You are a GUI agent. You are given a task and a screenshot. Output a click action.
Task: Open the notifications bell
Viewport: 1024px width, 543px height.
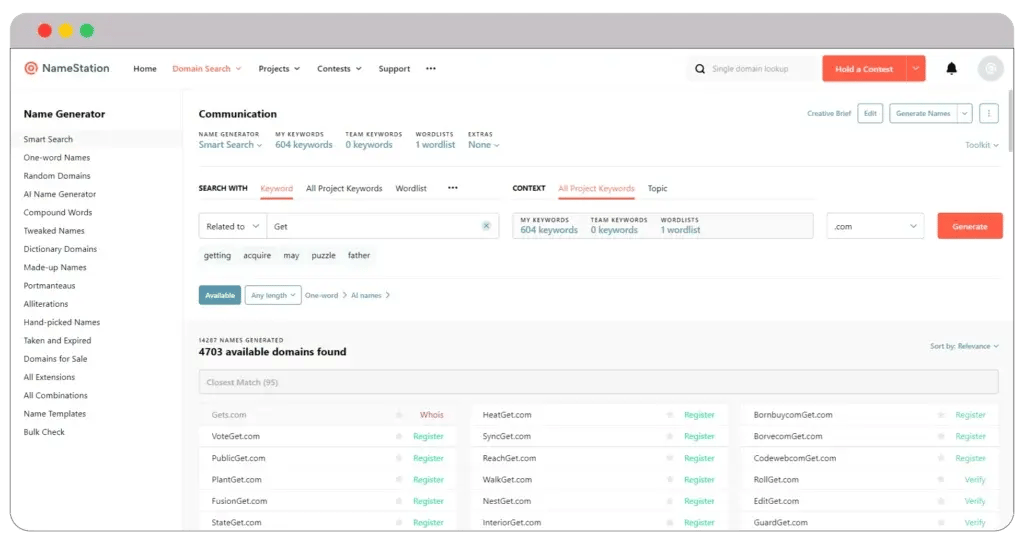coord(951,68)
